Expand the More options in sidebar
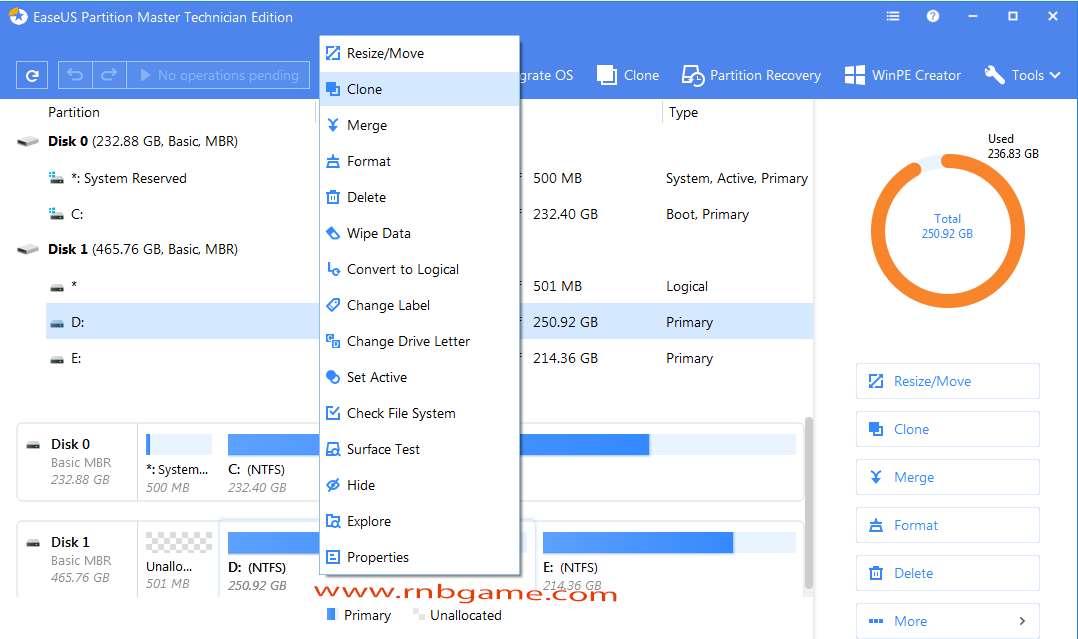1078x639 pixels. point(947,621)
